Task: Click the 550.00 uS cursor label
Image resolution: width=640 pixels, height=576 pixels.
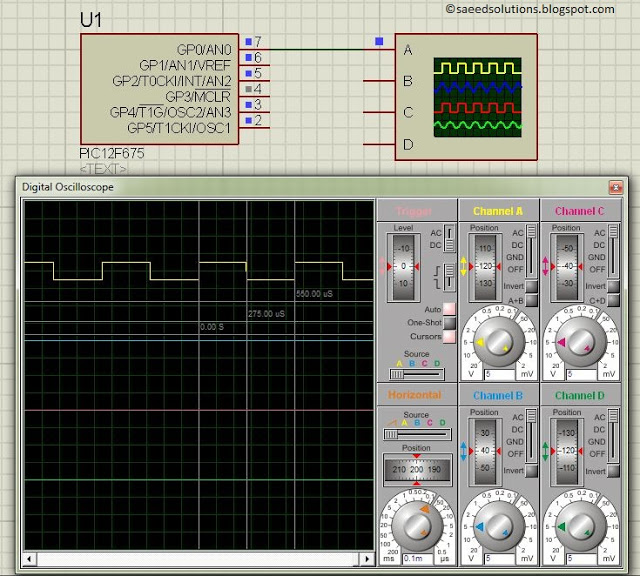Action: (314, 294)
